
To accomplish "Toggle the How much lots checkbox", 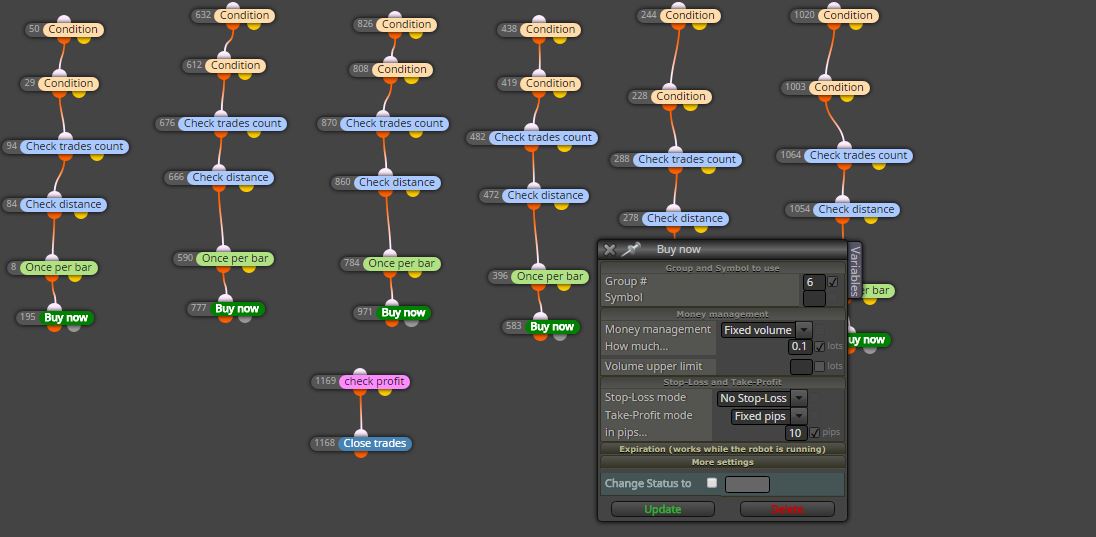I will coord(820,346).
